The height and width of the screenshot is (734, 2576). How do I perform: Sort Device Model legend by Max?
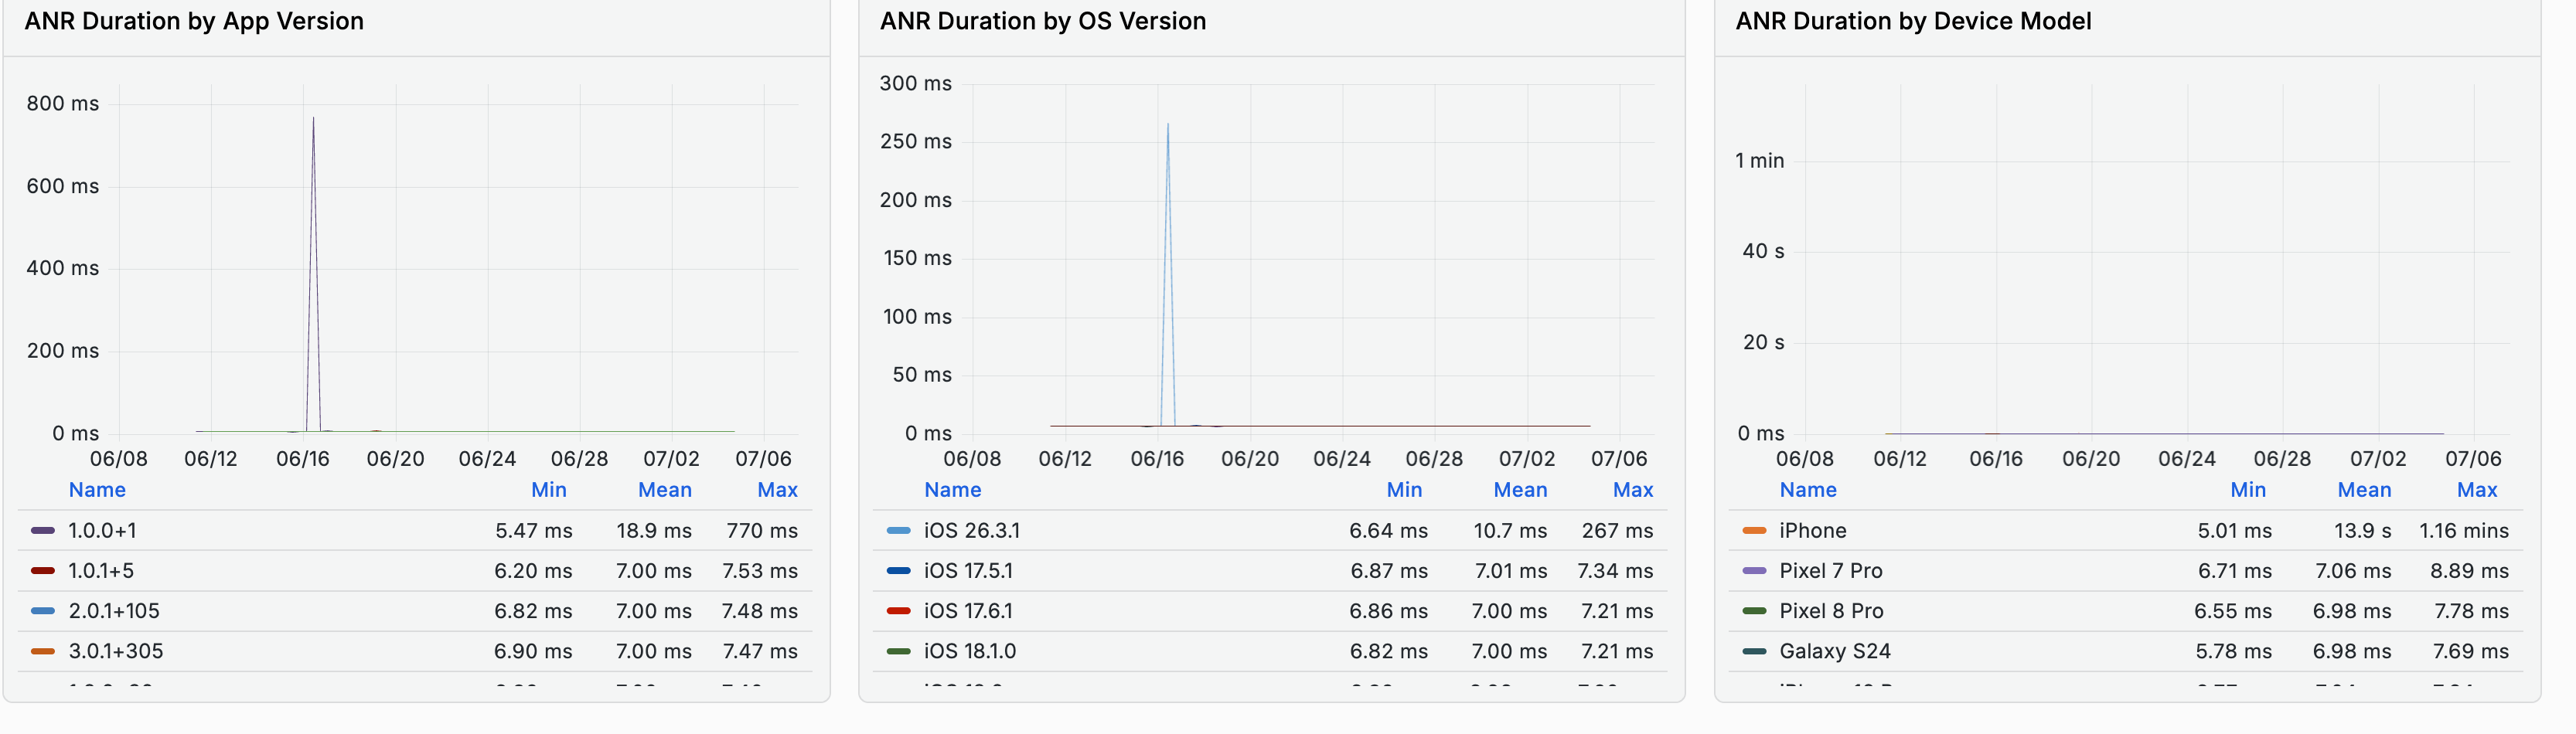click(x=2477, y=490)
